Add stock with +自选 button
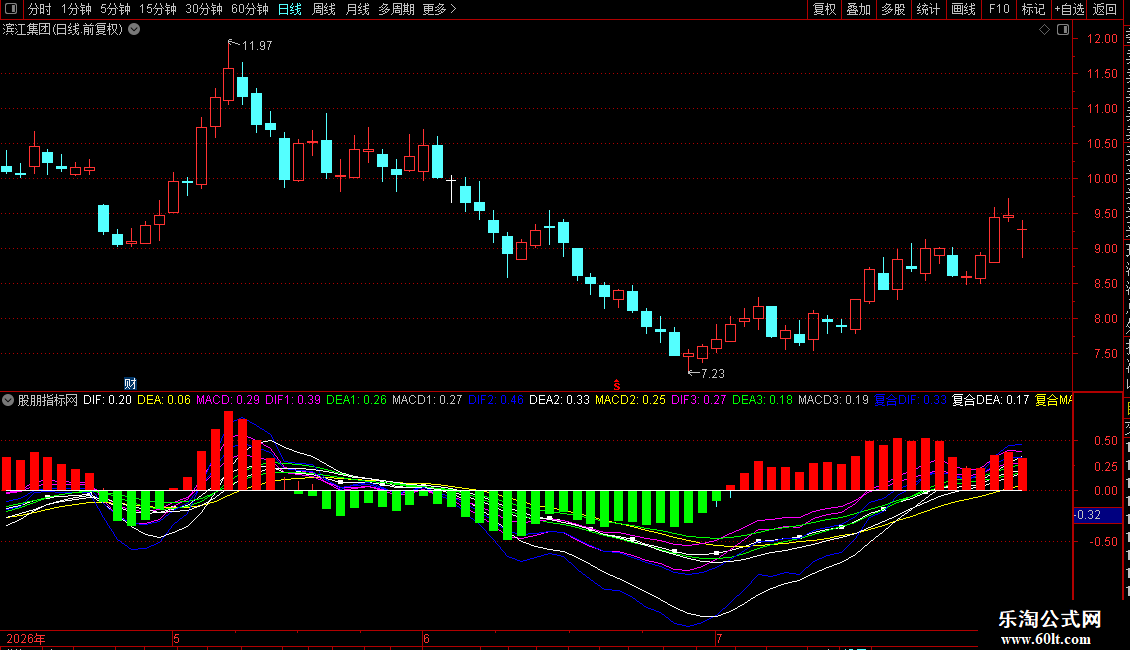The image size is (1130, 650). (x=1069, y=9)
